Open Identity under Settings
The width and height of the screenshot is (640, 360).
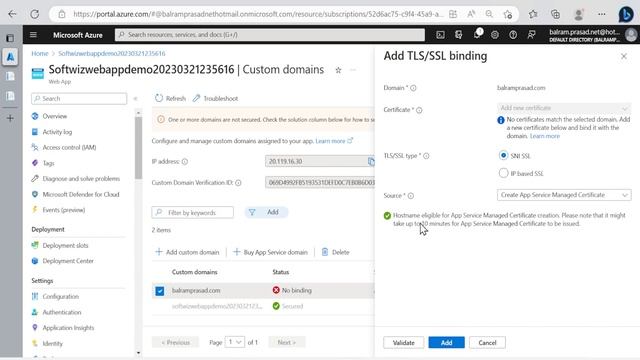click(52, 343)
